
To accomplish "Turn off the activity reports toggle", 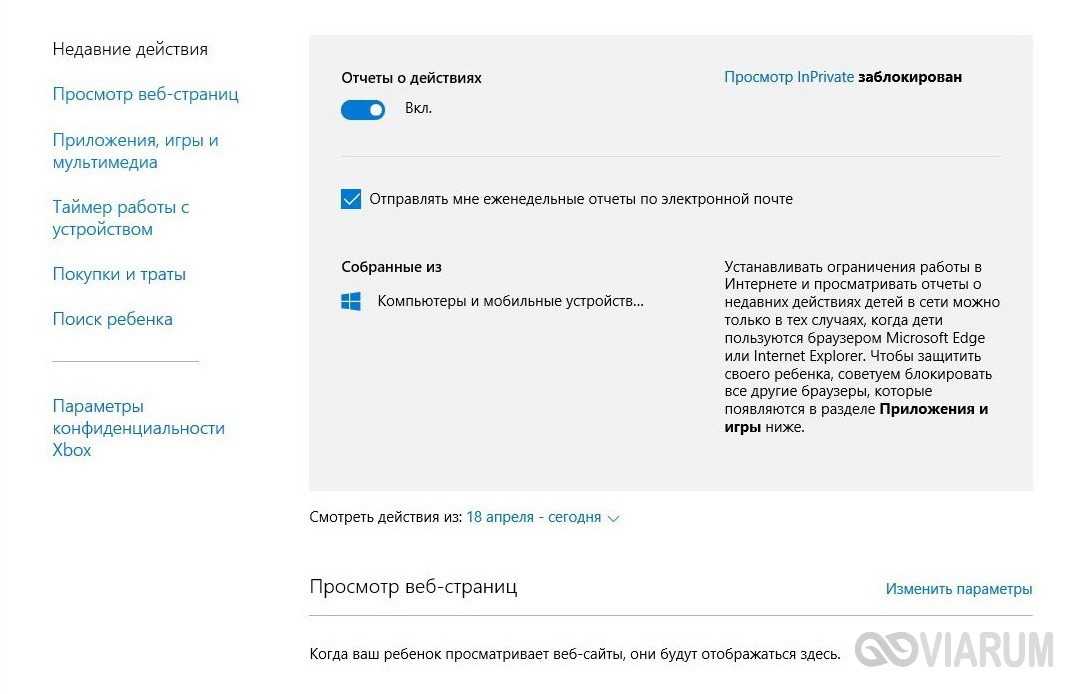I will (x=363, y=110).
